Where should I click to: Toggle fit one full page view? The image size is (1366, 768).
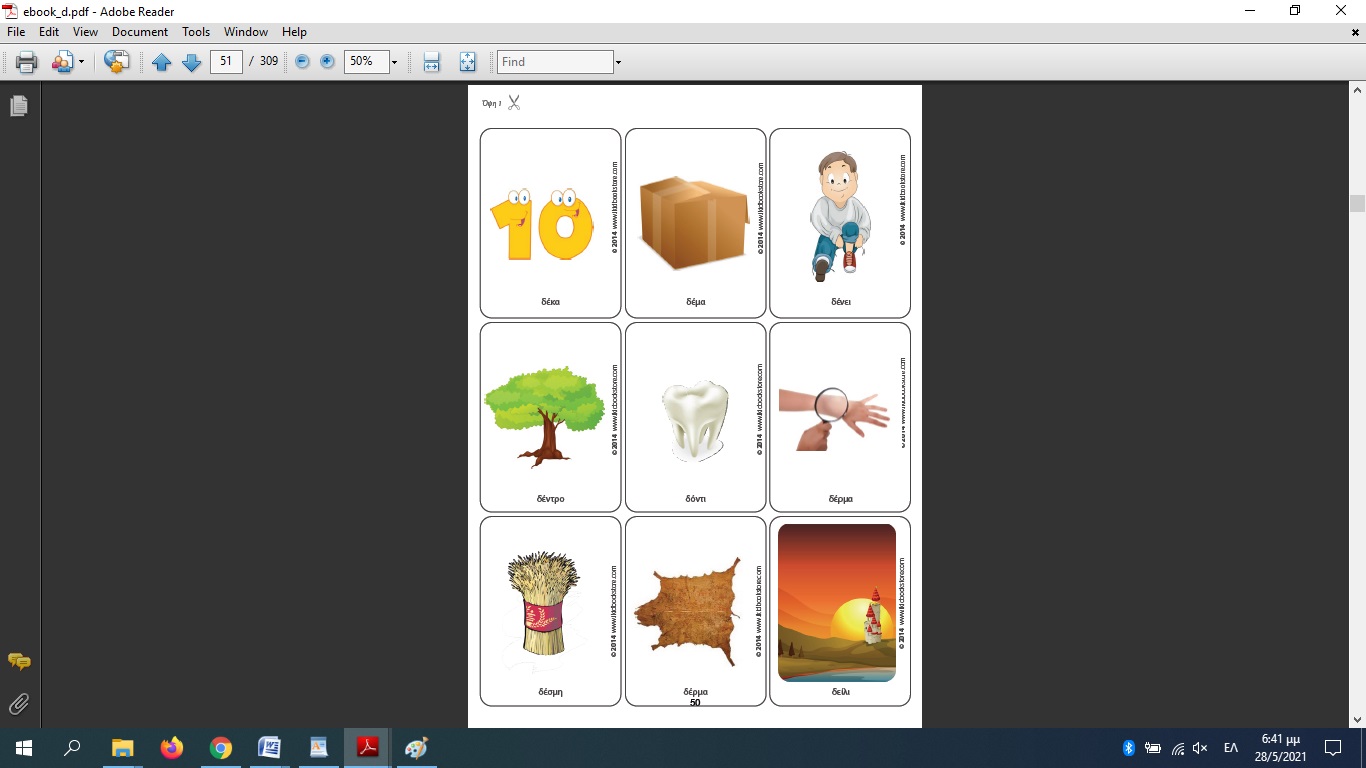click(467, 62)
